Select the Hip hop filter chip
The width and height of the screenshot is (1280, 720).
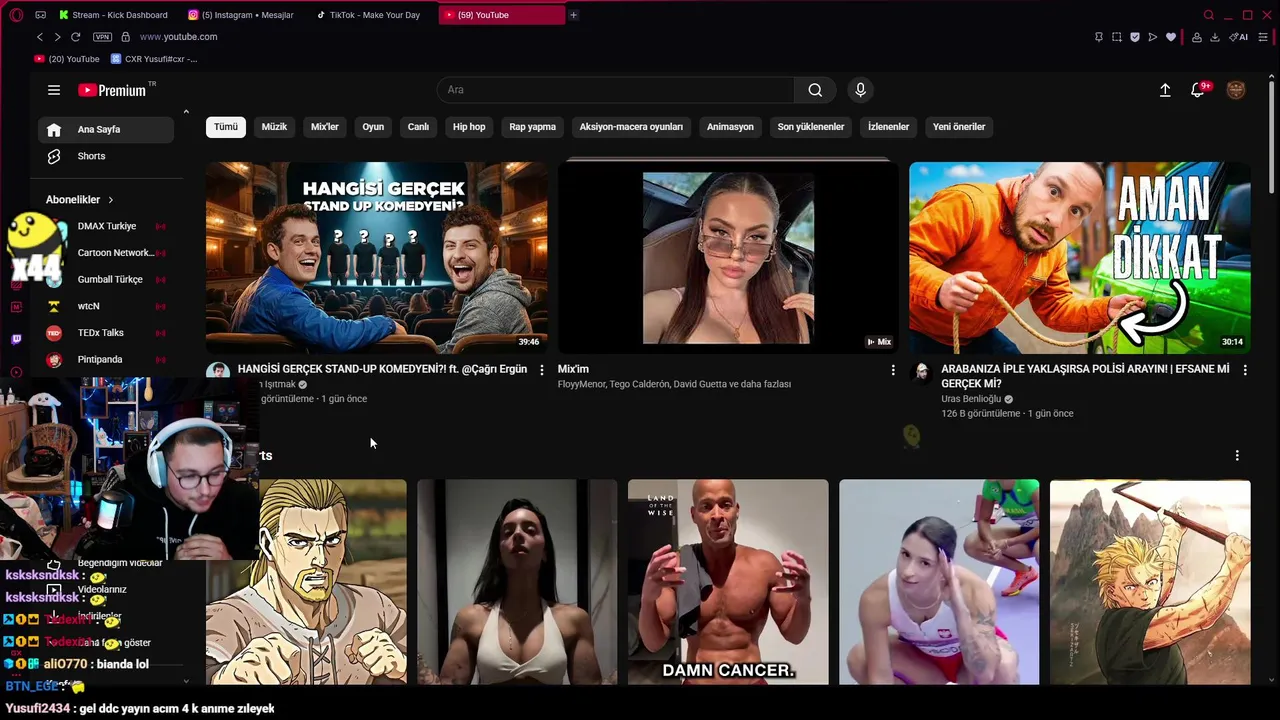(x=469, y=127)
